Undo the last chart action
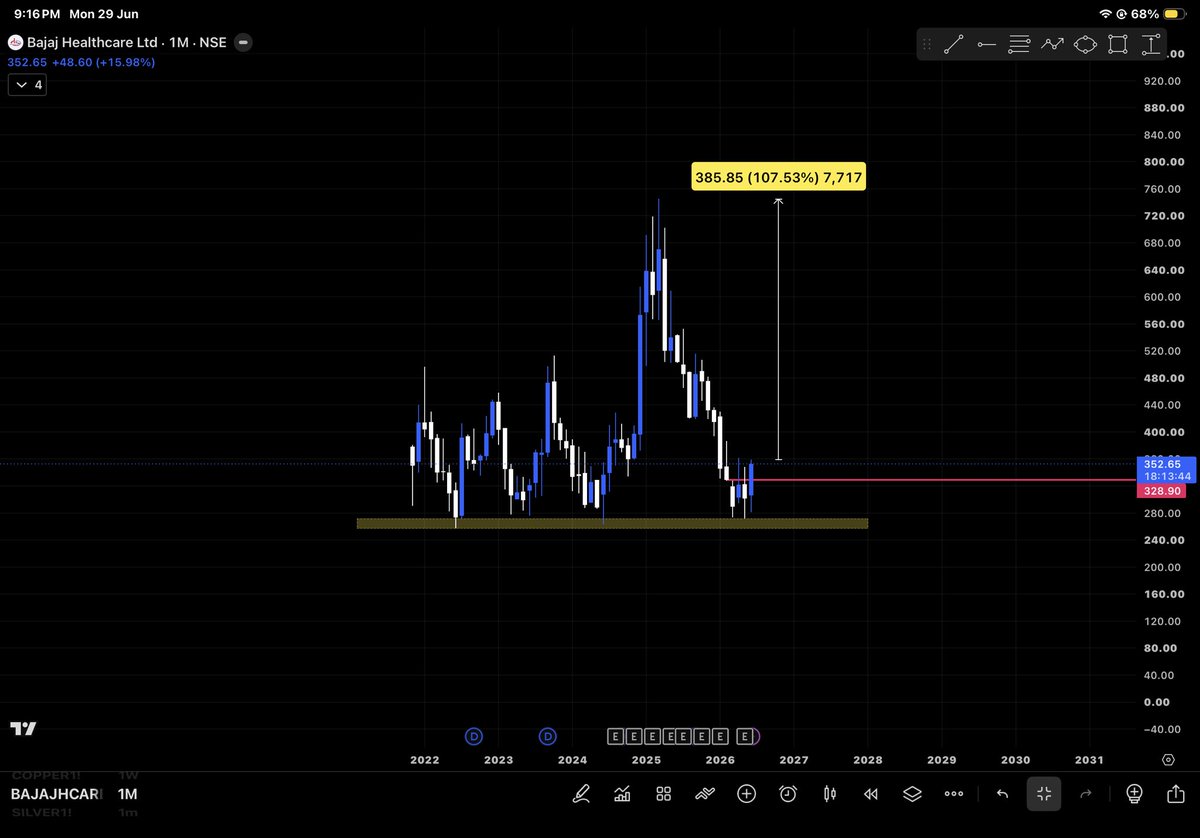The image size is (1200, 838). point(1002,794)
